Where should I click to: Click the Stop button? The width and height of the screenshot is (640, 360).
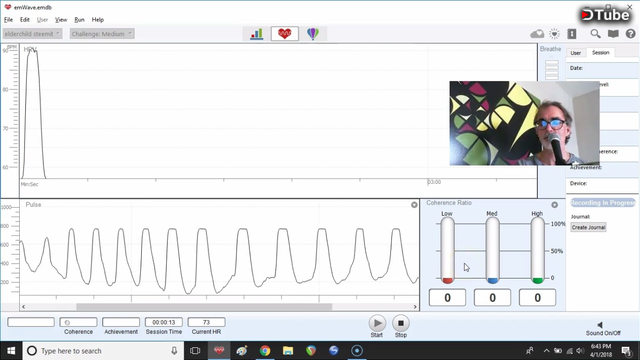pyautogui.click(x=401, y=323)
